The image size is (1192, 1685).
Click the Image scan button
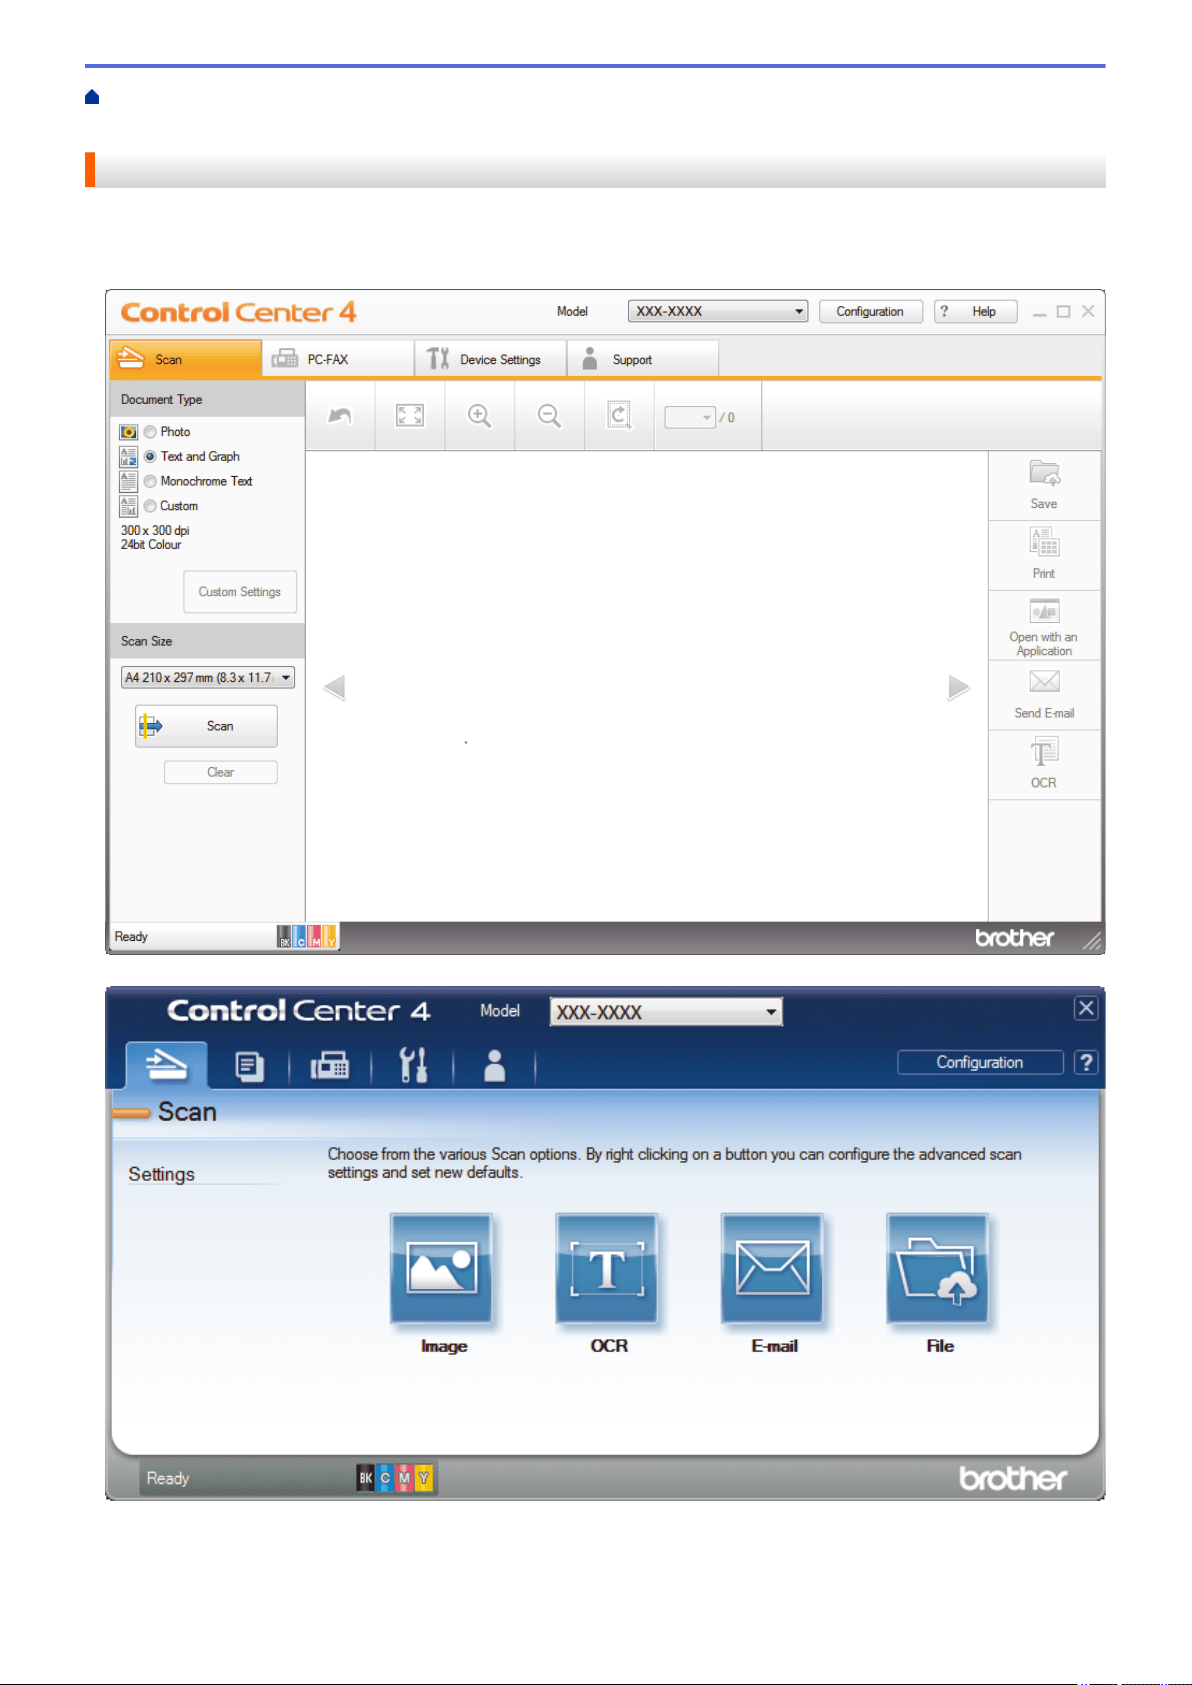pyautogui.click(x=441, y=1269)
